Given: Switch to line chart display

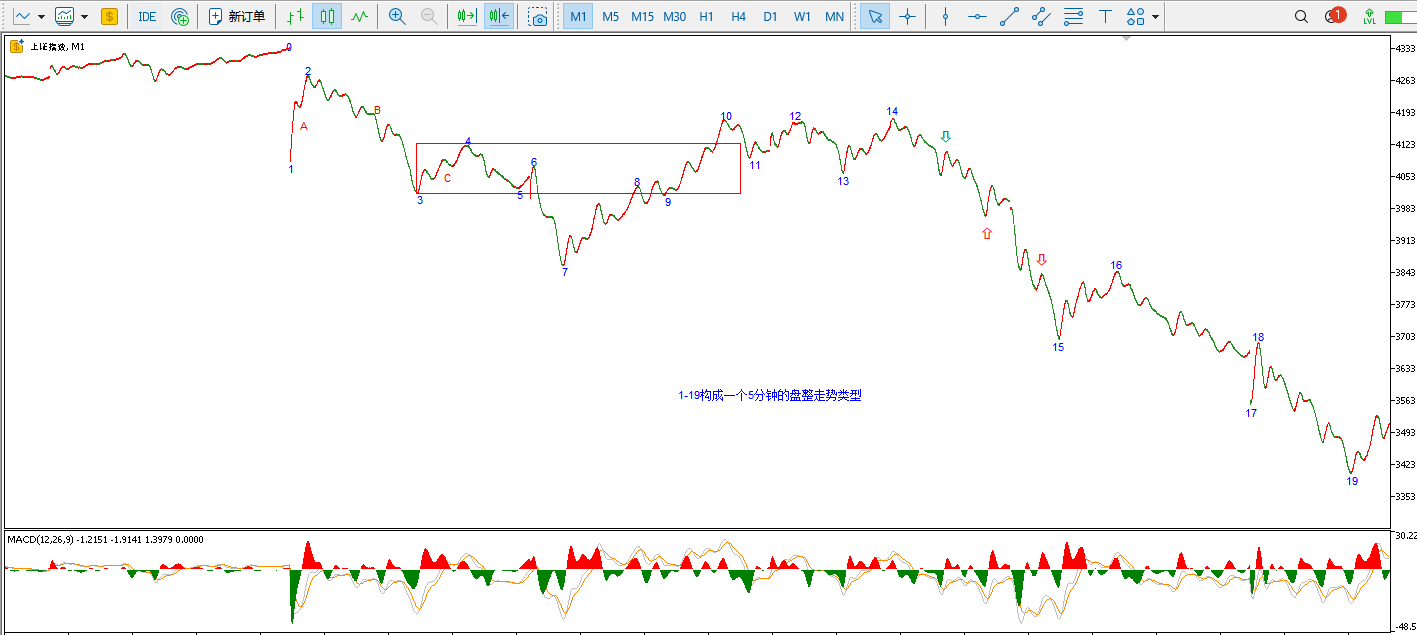Looking at the screenshot, I should coord(359,16).
